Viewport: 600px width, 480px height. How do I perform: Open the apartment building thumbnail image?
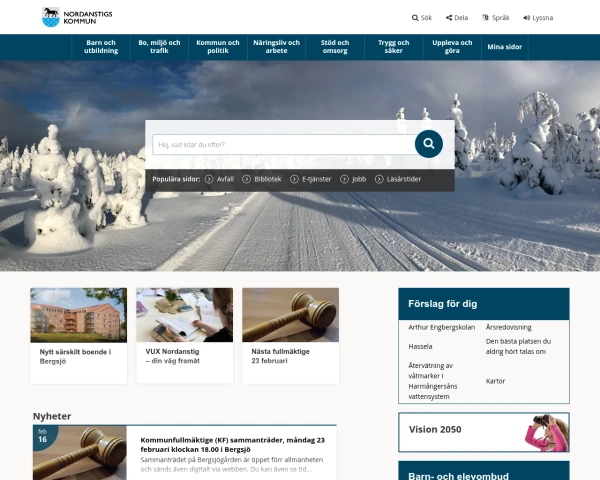pyautogui.click(x=78, y=315)
